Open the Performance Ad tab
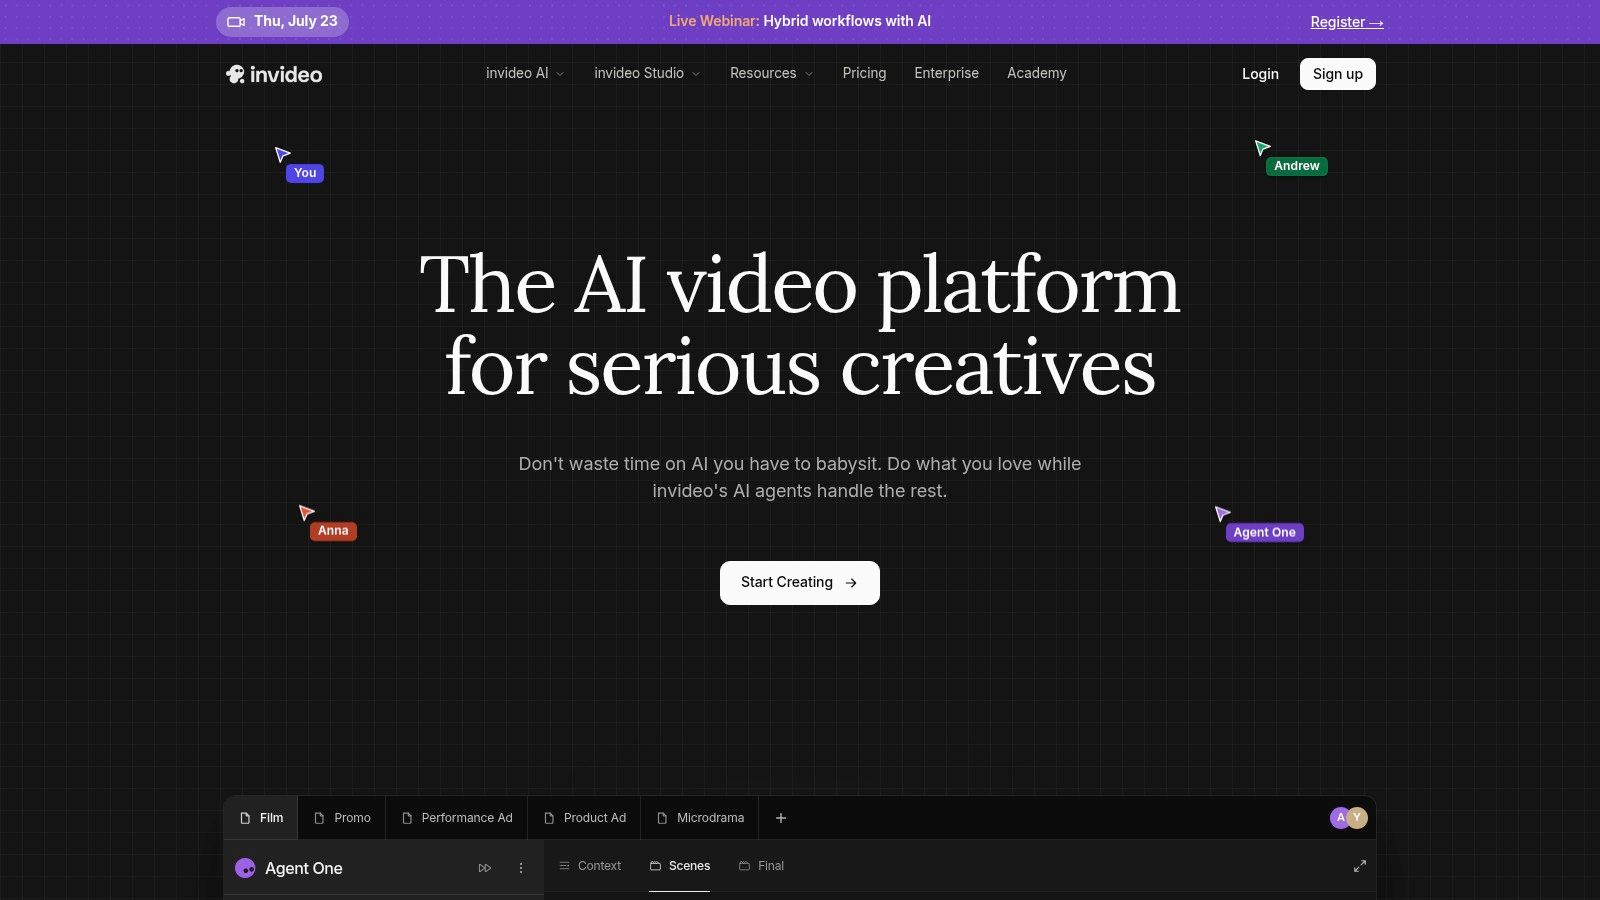Viewport: 1600px width, 900px height. (457, 818)
